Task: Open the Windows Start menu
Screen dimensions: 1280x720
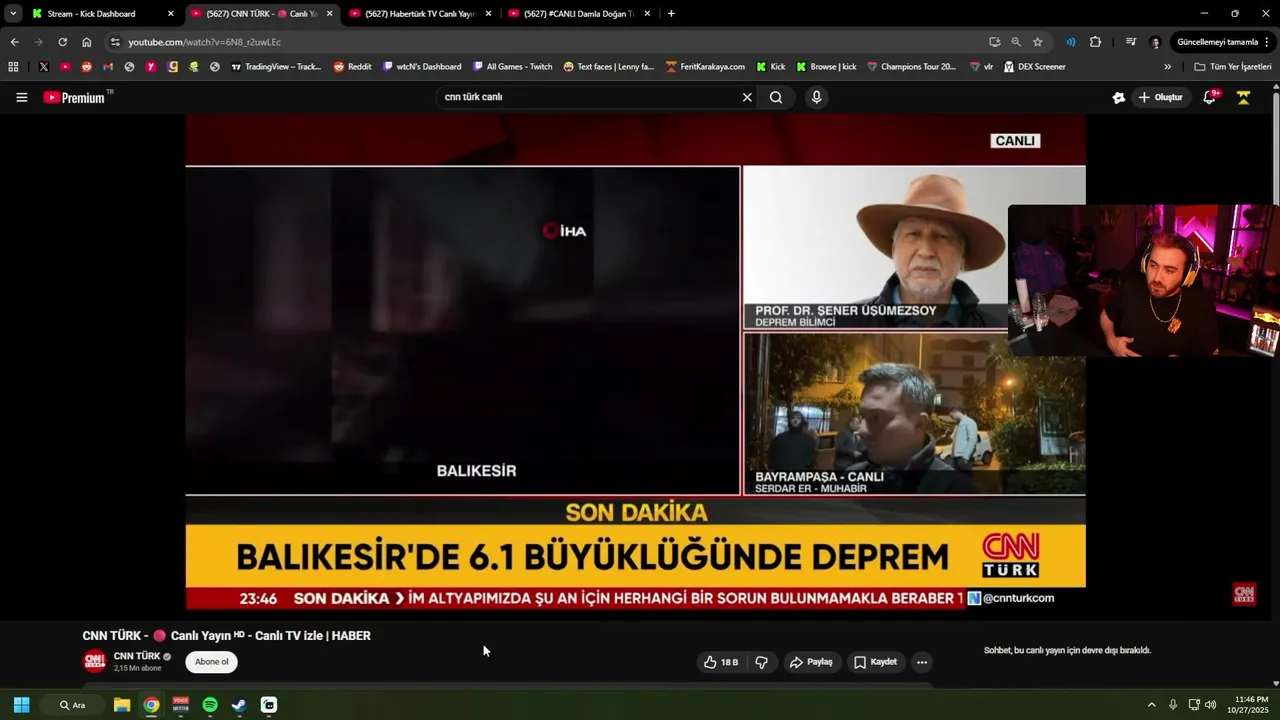Action: pos(21,705)
